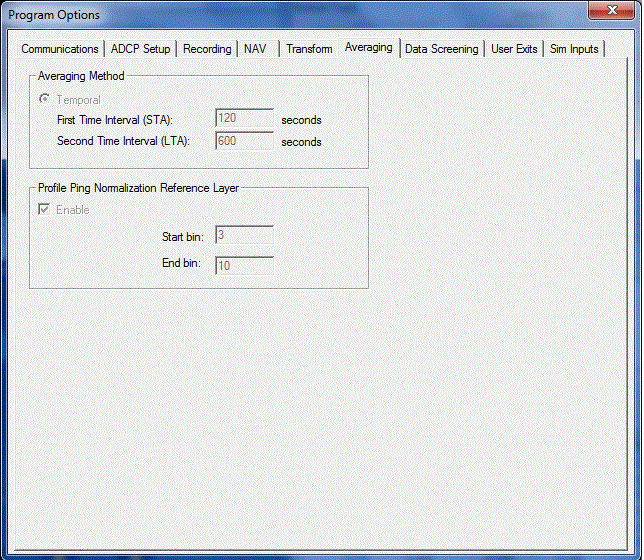This screenshot has width=644, height=560.
Task: Focus the Start bin input box
Action: [x=244, y=237]
